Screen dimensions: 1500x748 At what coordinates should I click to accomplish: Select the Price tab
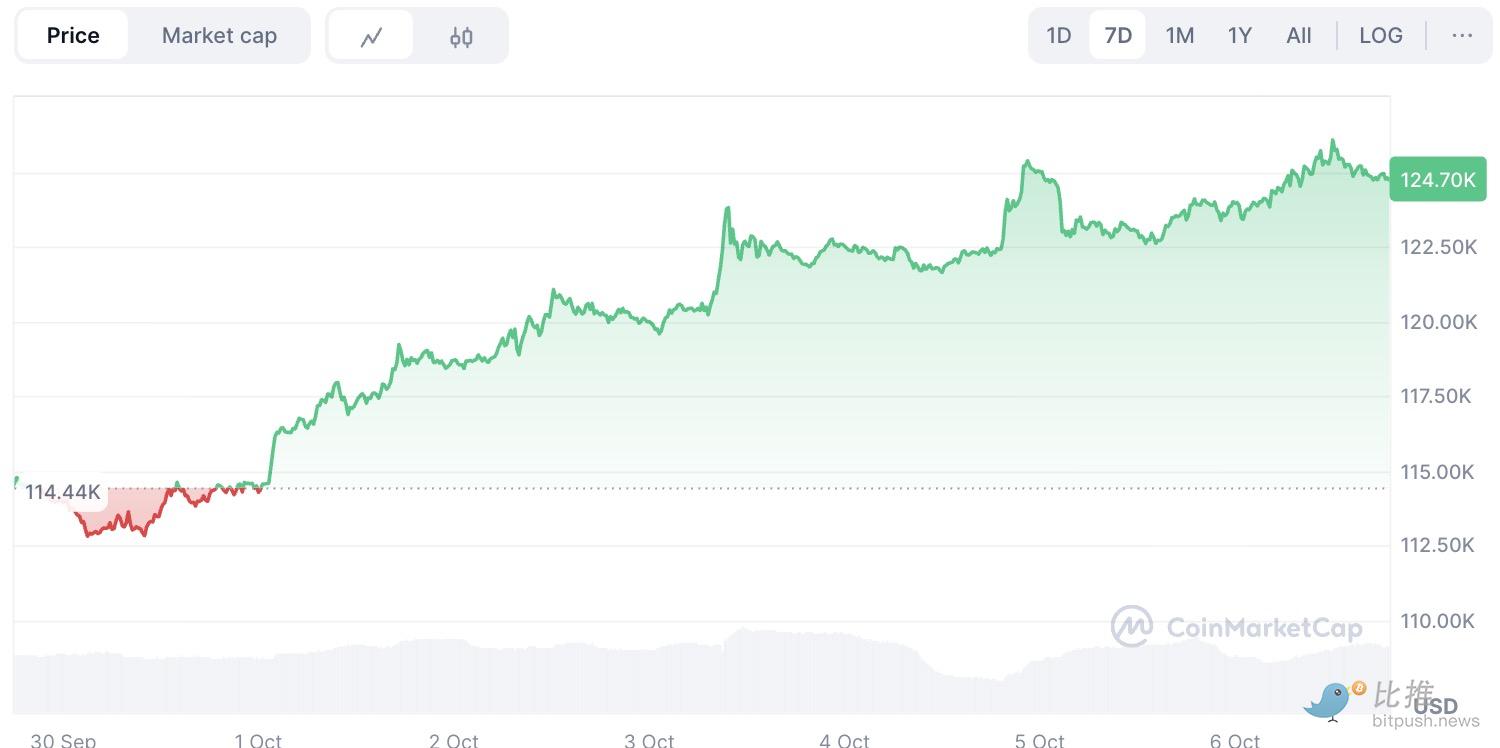[x=73, y=36]
